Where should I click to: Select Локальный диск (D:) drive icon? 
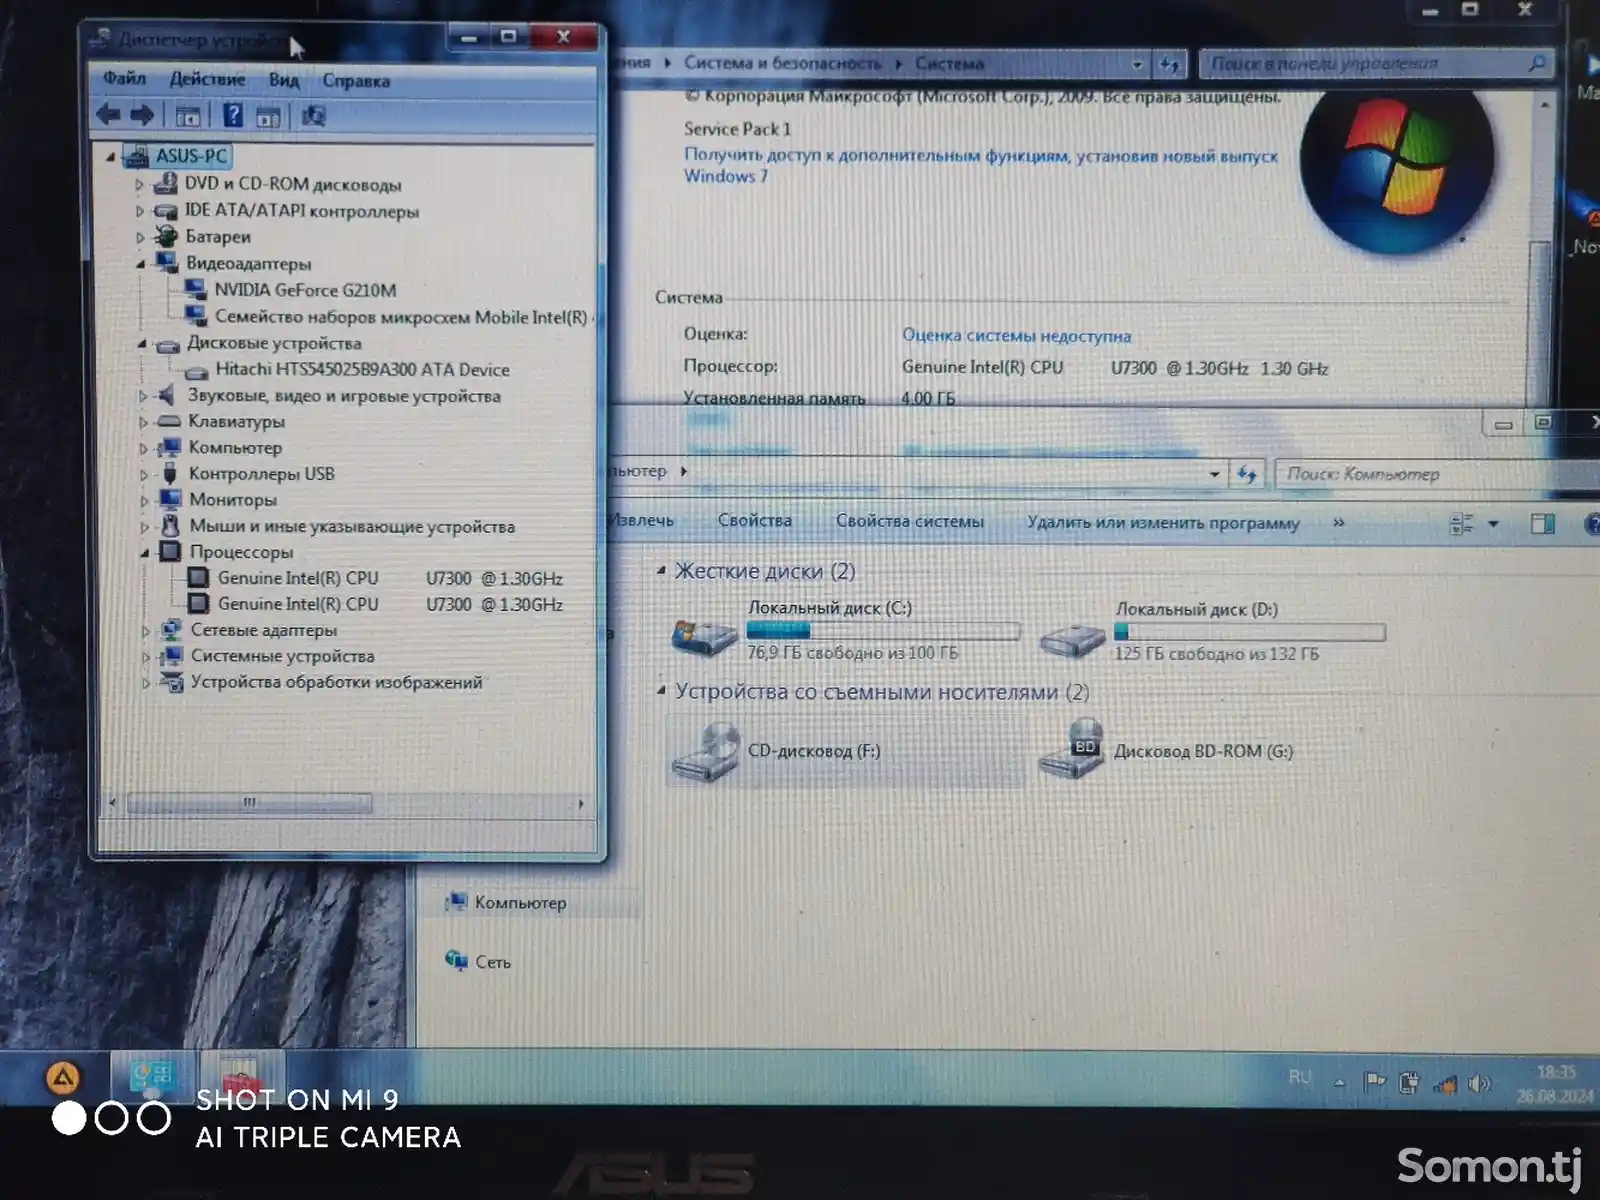[1071, 638]
